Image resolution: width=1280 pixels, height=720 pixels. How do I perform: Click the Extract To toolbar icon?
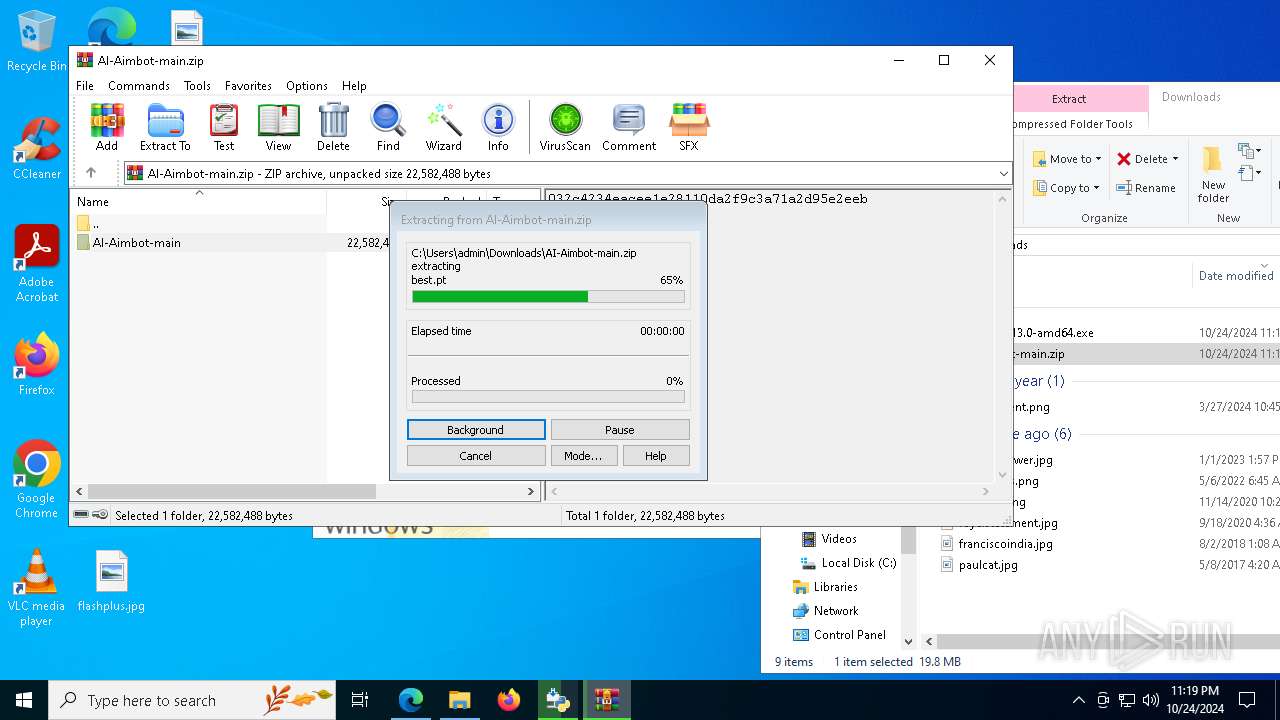165,127
